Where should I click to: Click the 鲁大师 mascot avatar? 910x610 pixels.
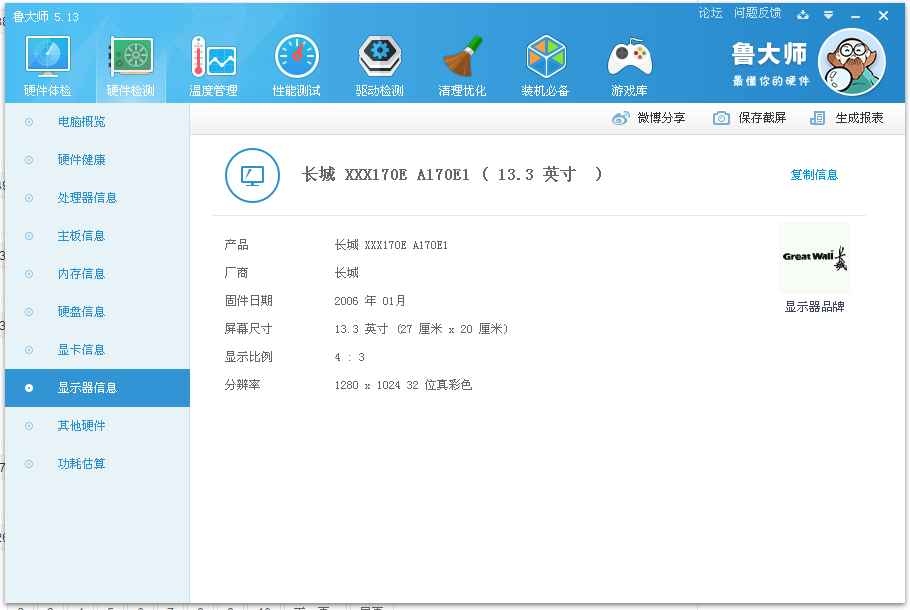[851, 62]
